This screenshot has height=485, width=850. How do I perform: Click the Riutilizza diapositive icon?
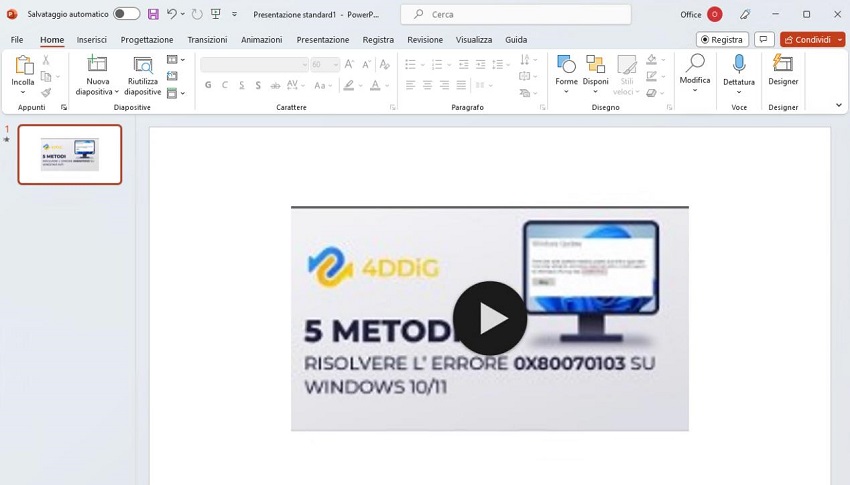(x=143, y=64)
